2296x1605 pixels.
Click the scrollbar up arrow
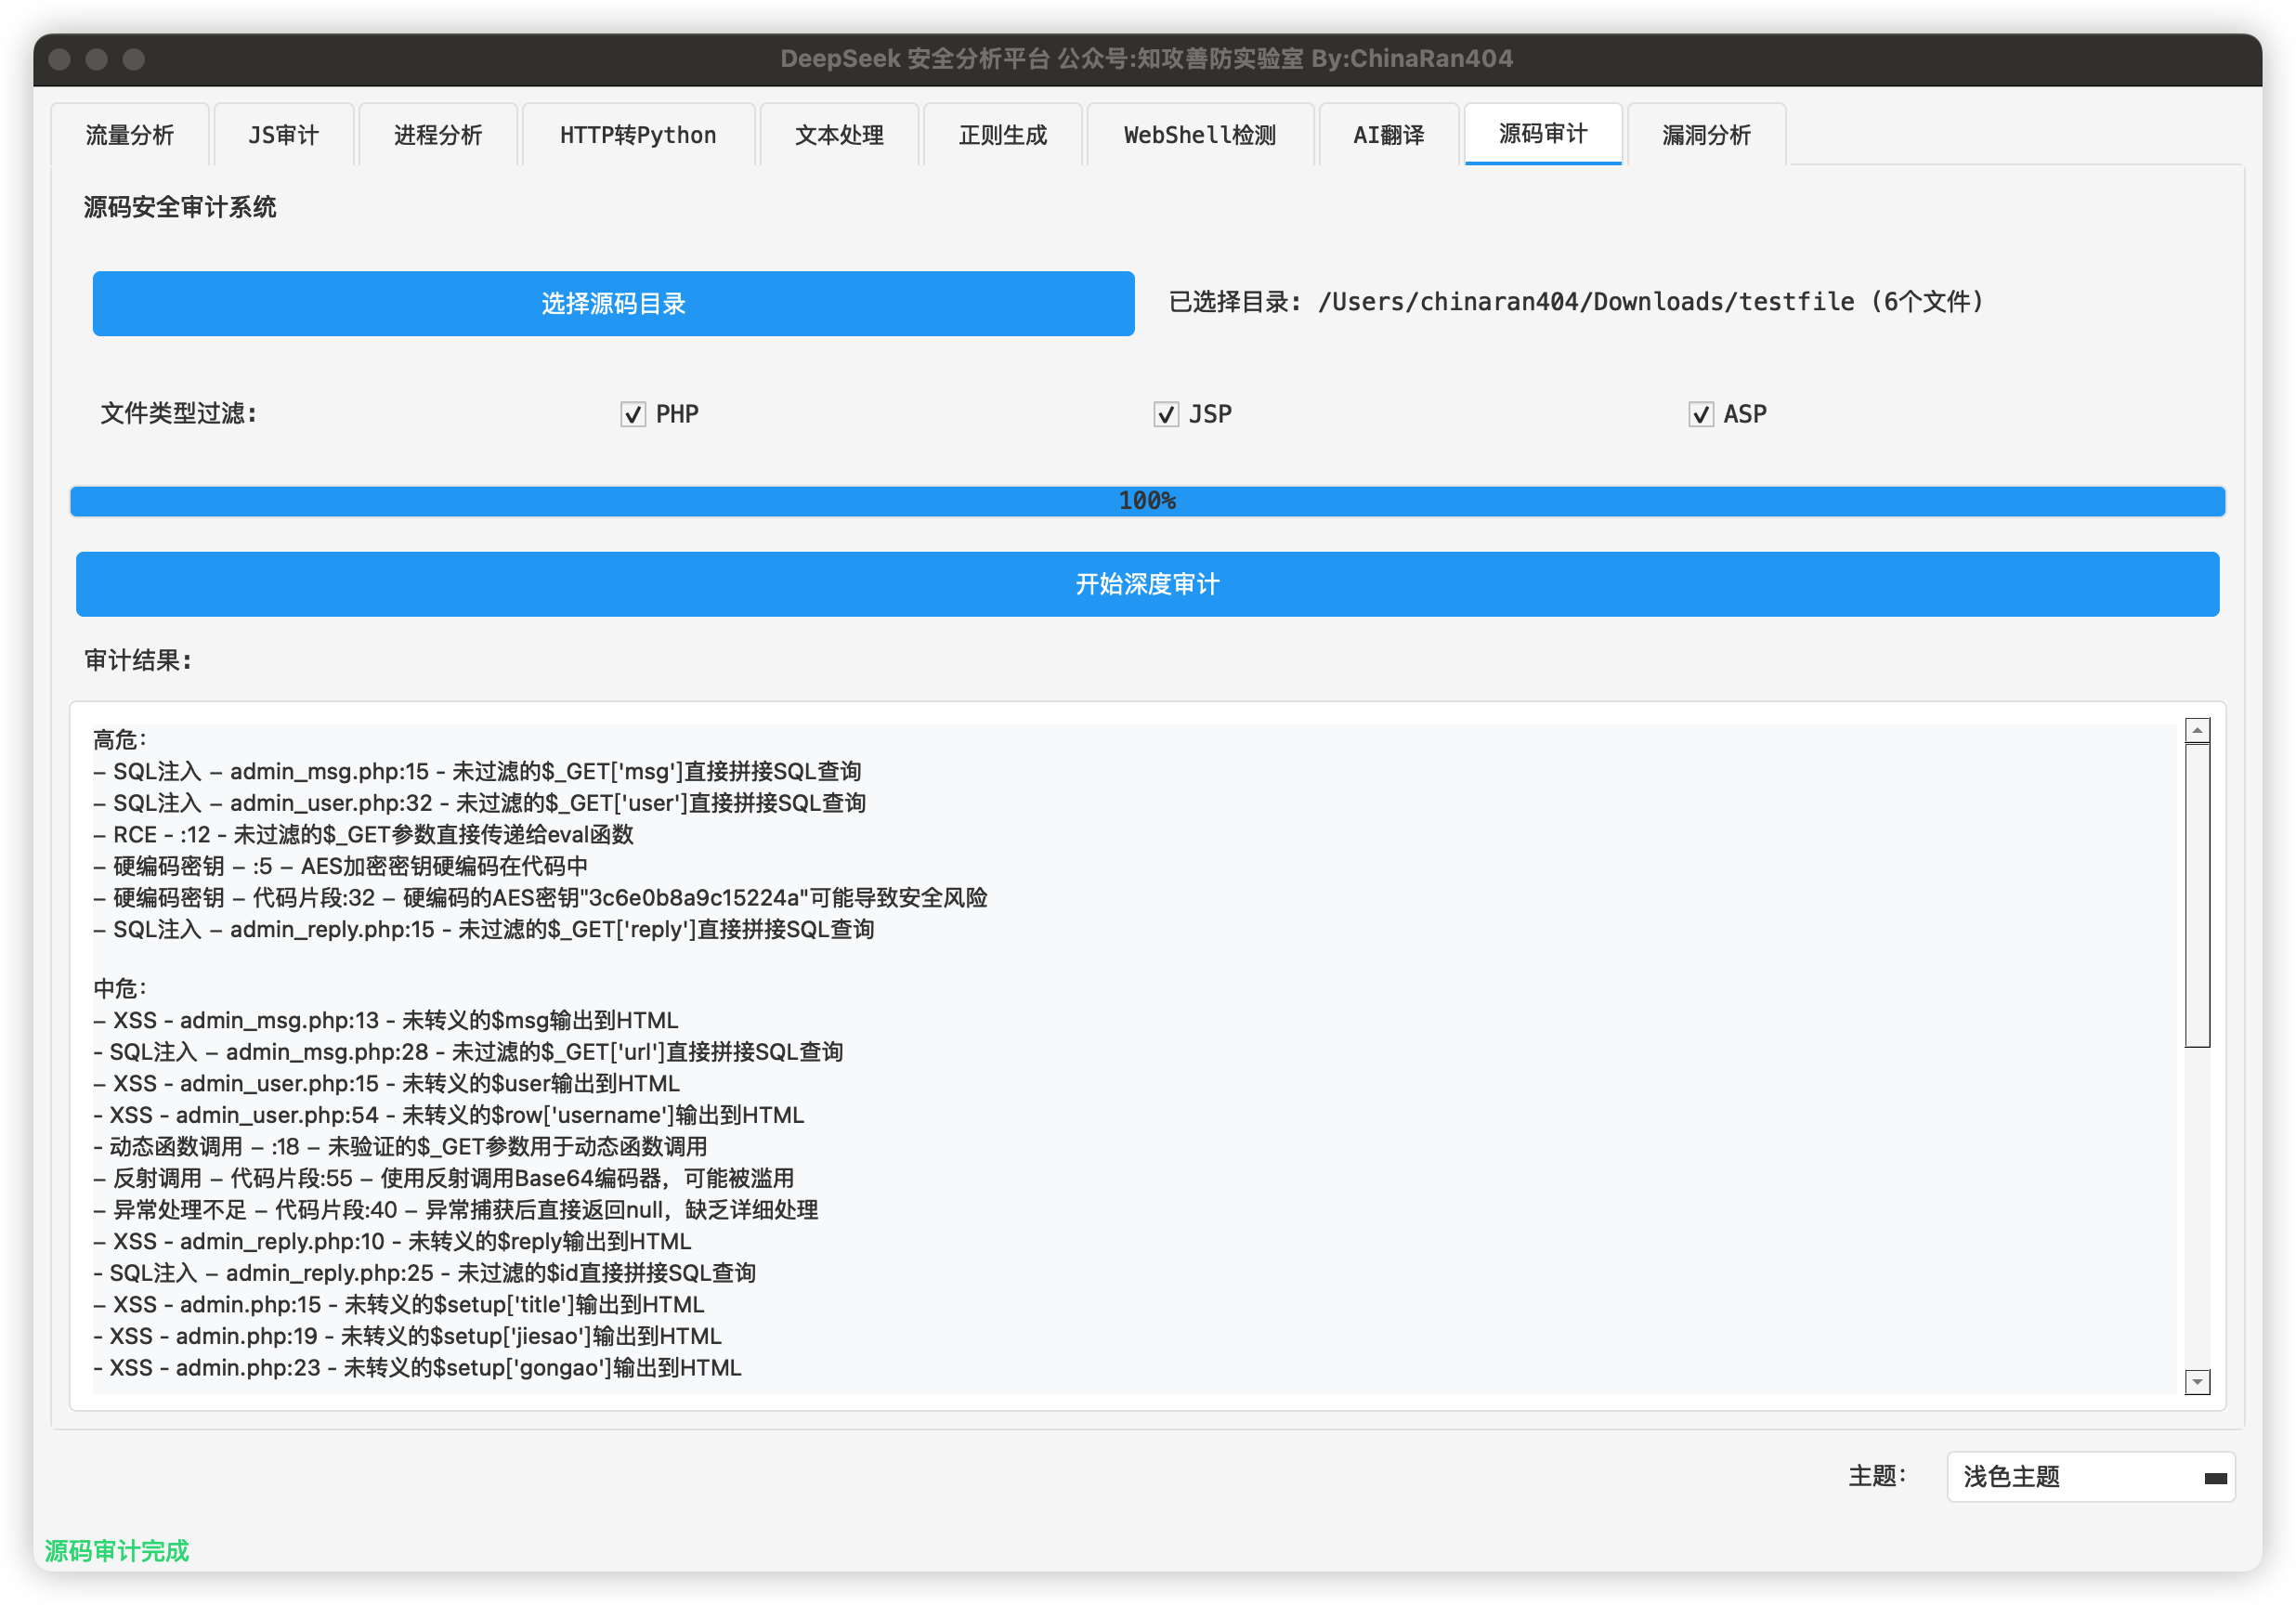pyautogui.click(x=2196, y=730)
